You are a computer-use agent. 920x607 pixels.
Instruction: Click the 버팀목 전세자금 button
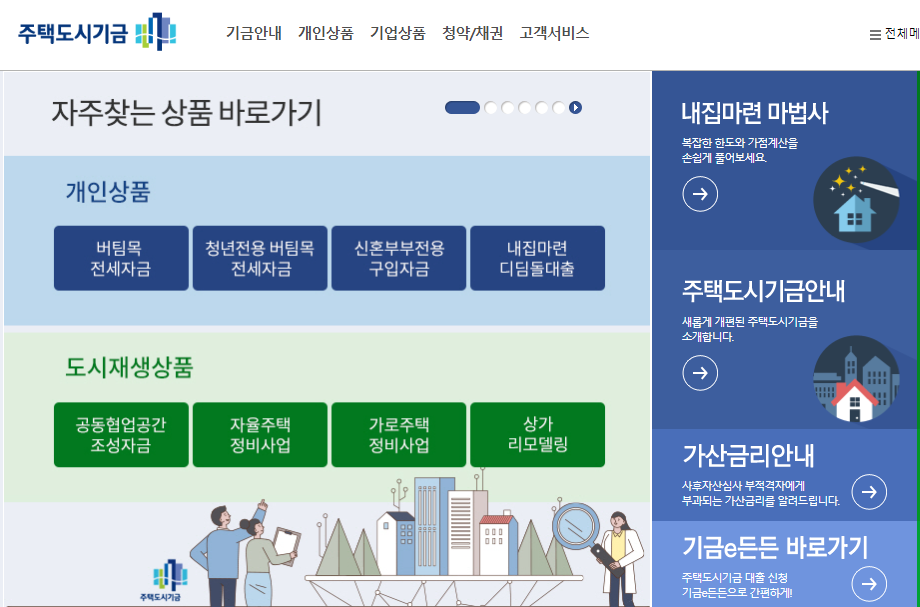pyautogui.click(x=121, y=258)
